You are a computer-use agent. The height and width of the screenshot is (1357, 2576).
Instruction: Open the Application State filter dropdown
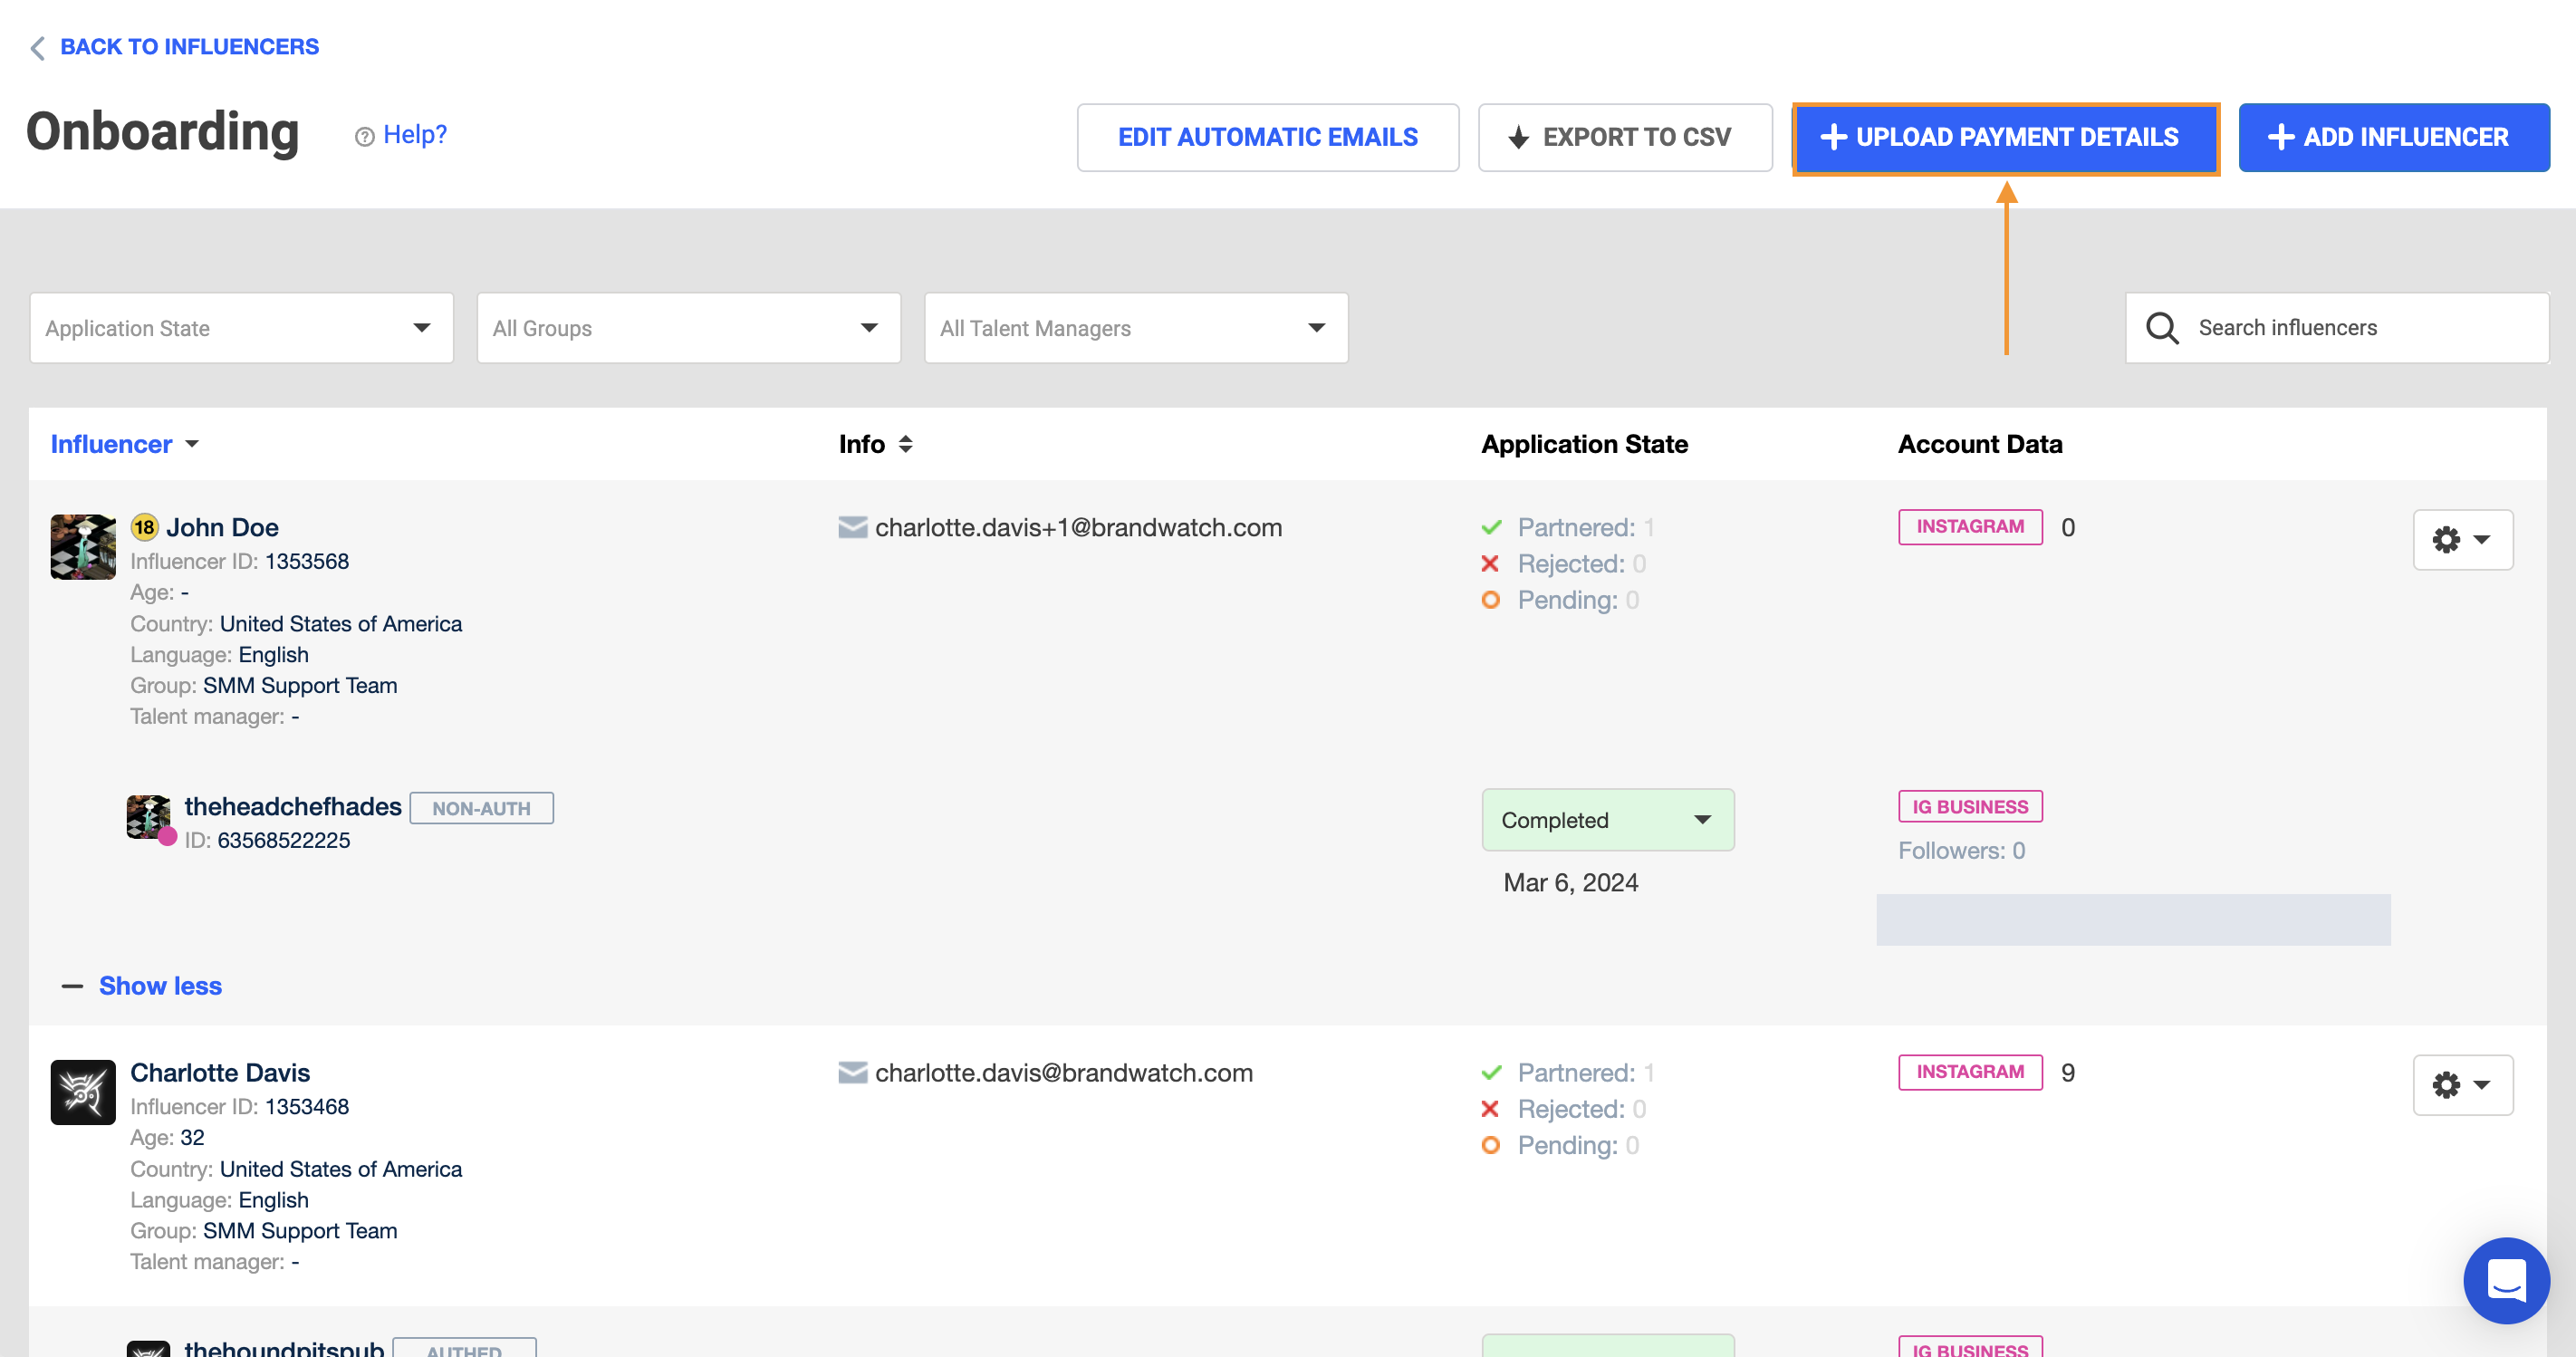point(241,328)
